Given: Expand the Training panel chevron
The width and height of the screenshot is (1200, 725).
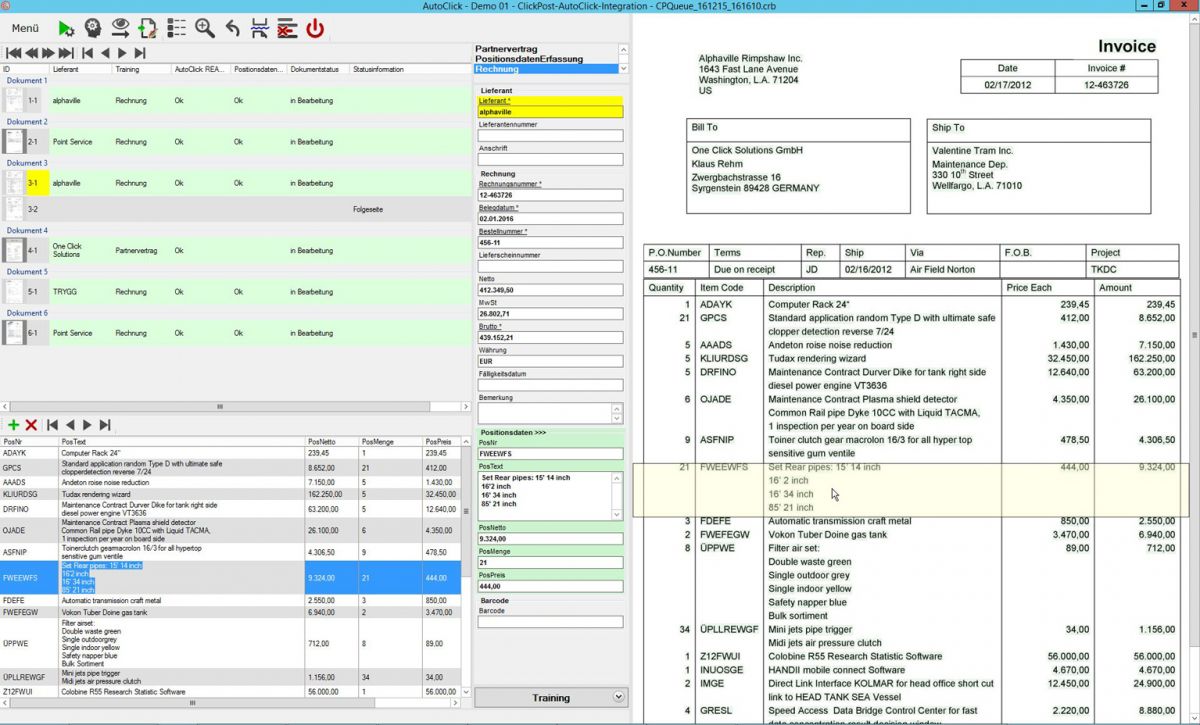Looking at the screenshot, I should coord(618,697).
